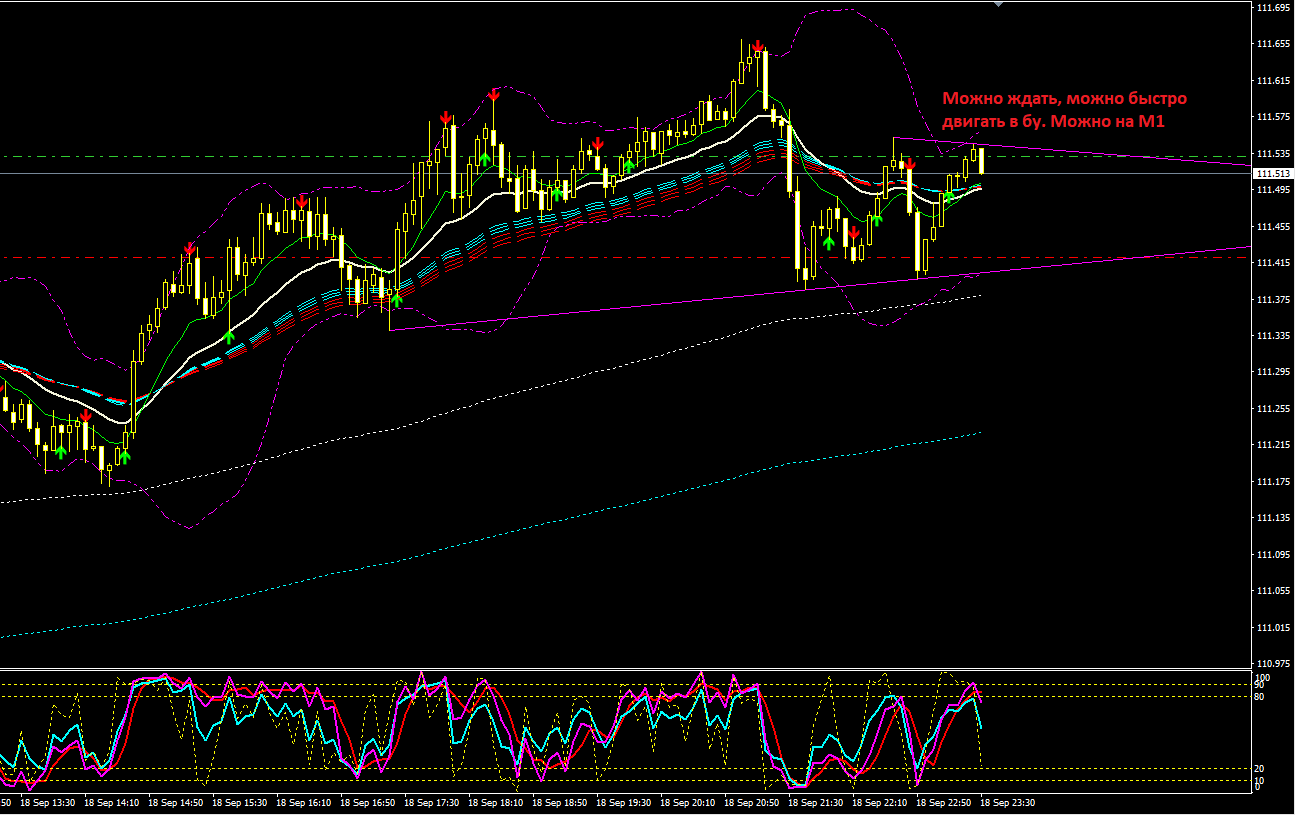Click price axis label 111.255
This screenshot has width=1295, height=815.
[1273, 409]
